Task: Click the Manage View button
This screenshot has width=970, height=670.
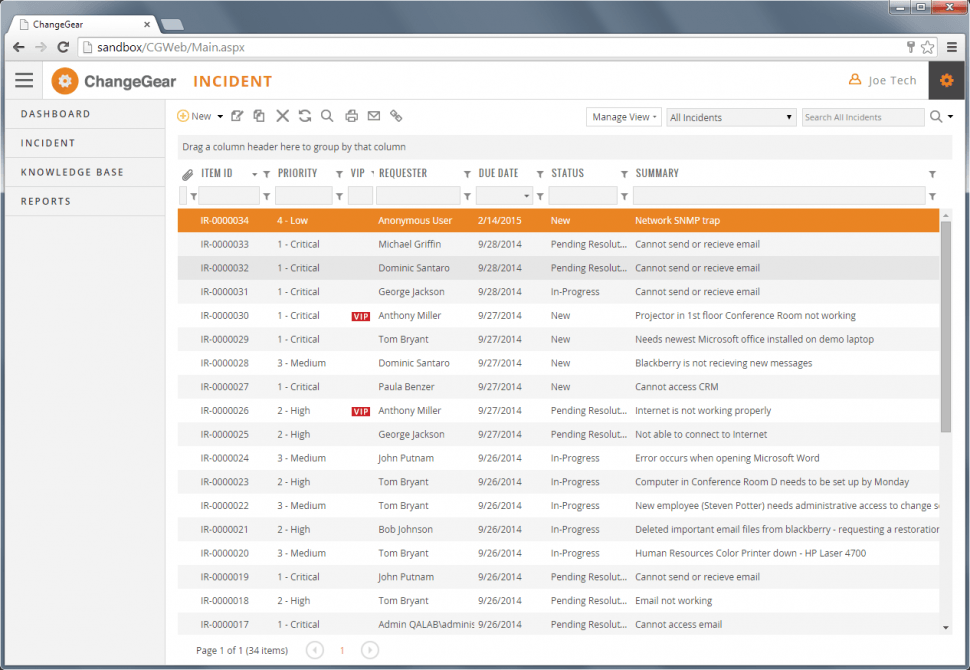Action: point(623,117)
